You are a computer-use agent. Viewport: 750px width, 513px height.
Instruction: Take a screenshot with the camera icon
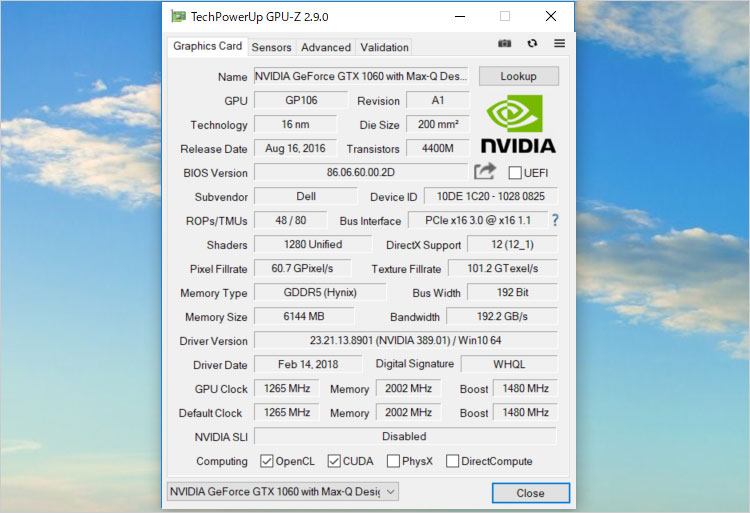pos(505,44)
